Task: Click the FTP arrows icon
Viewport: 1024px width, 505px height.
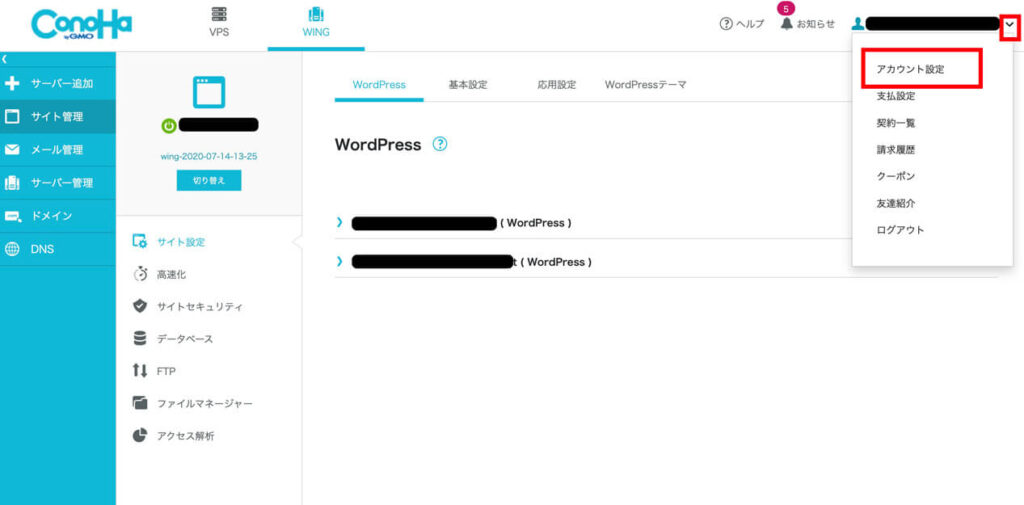Action: point(140,371)
